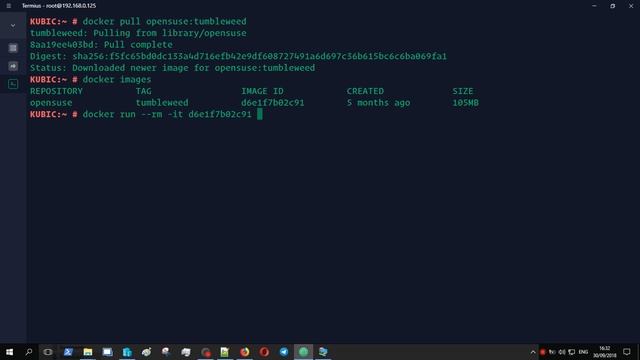Click the 'IMAGE ID' column header
Viewport: 640px width, 360px height.
262,91
